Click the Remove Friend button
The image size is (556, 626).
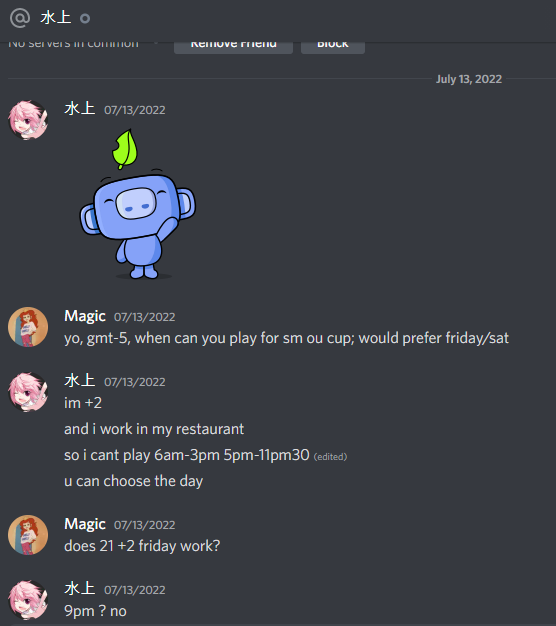pos(233,46)
